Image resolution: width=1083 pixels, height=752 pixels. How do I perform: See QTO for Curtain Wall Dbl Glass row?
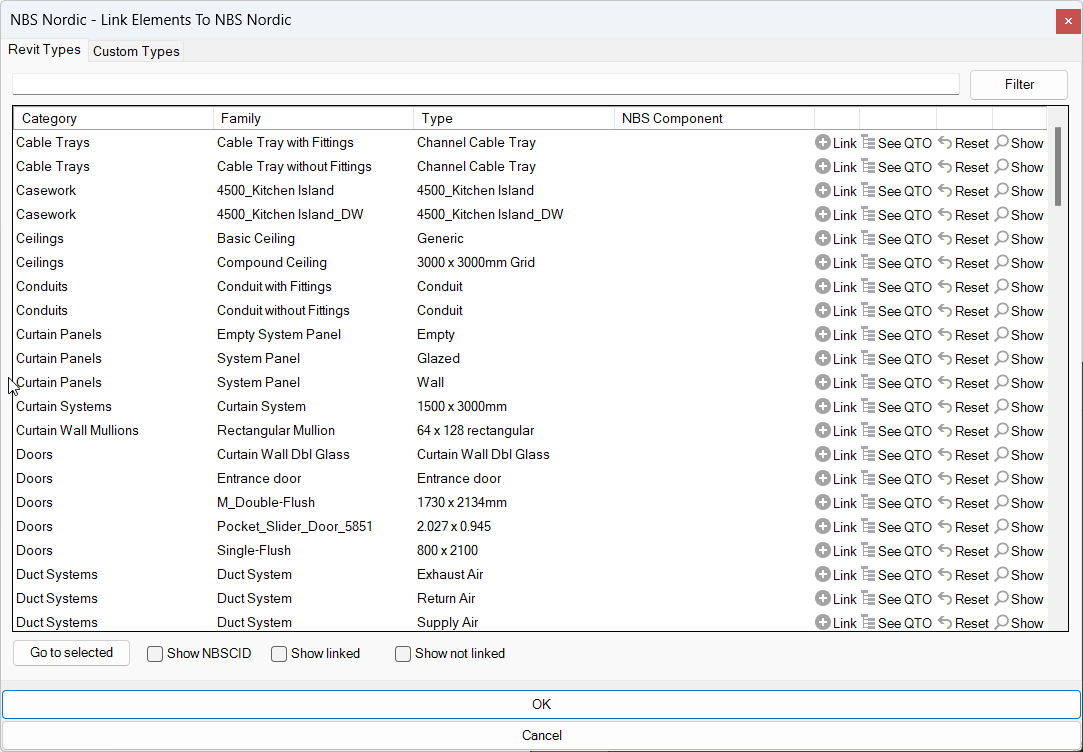tap(897, 455)
